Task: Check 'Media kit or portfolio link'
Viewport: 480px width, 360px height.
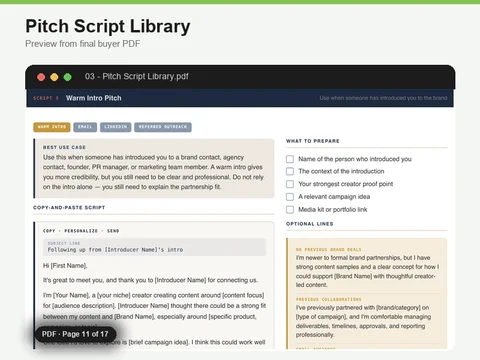Action: pos(290,210)
